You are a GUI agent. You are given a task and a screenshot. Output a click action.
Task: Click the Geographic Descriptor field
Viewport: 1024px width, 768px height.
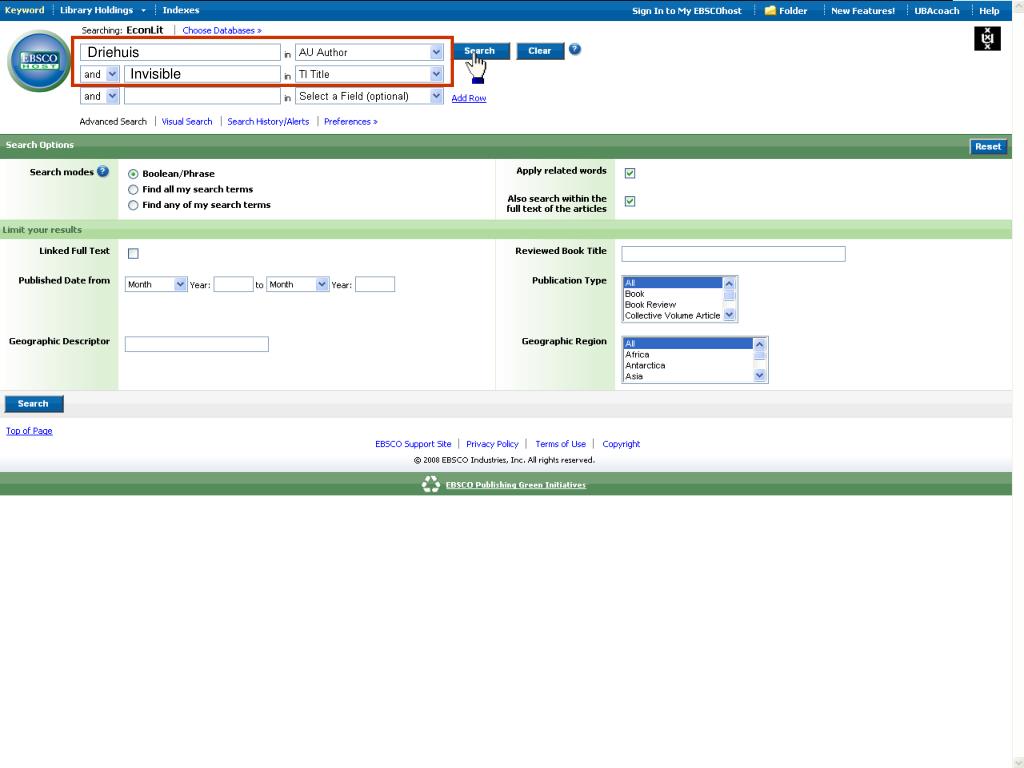click(197, 344)
